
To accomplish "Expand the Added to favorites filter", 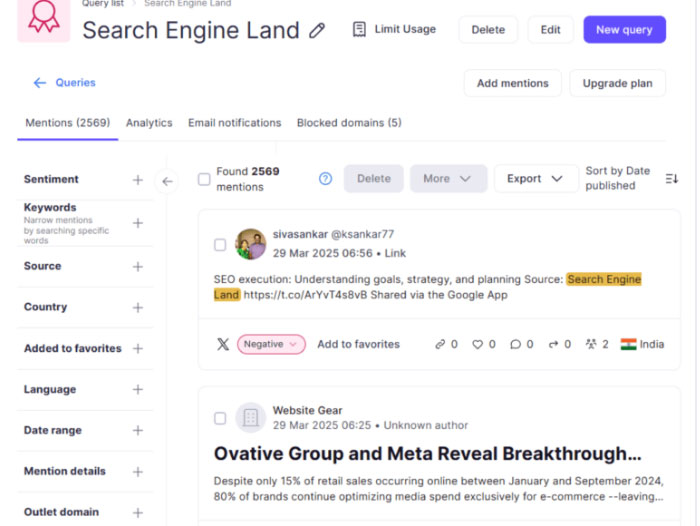I will click(138, 349).
